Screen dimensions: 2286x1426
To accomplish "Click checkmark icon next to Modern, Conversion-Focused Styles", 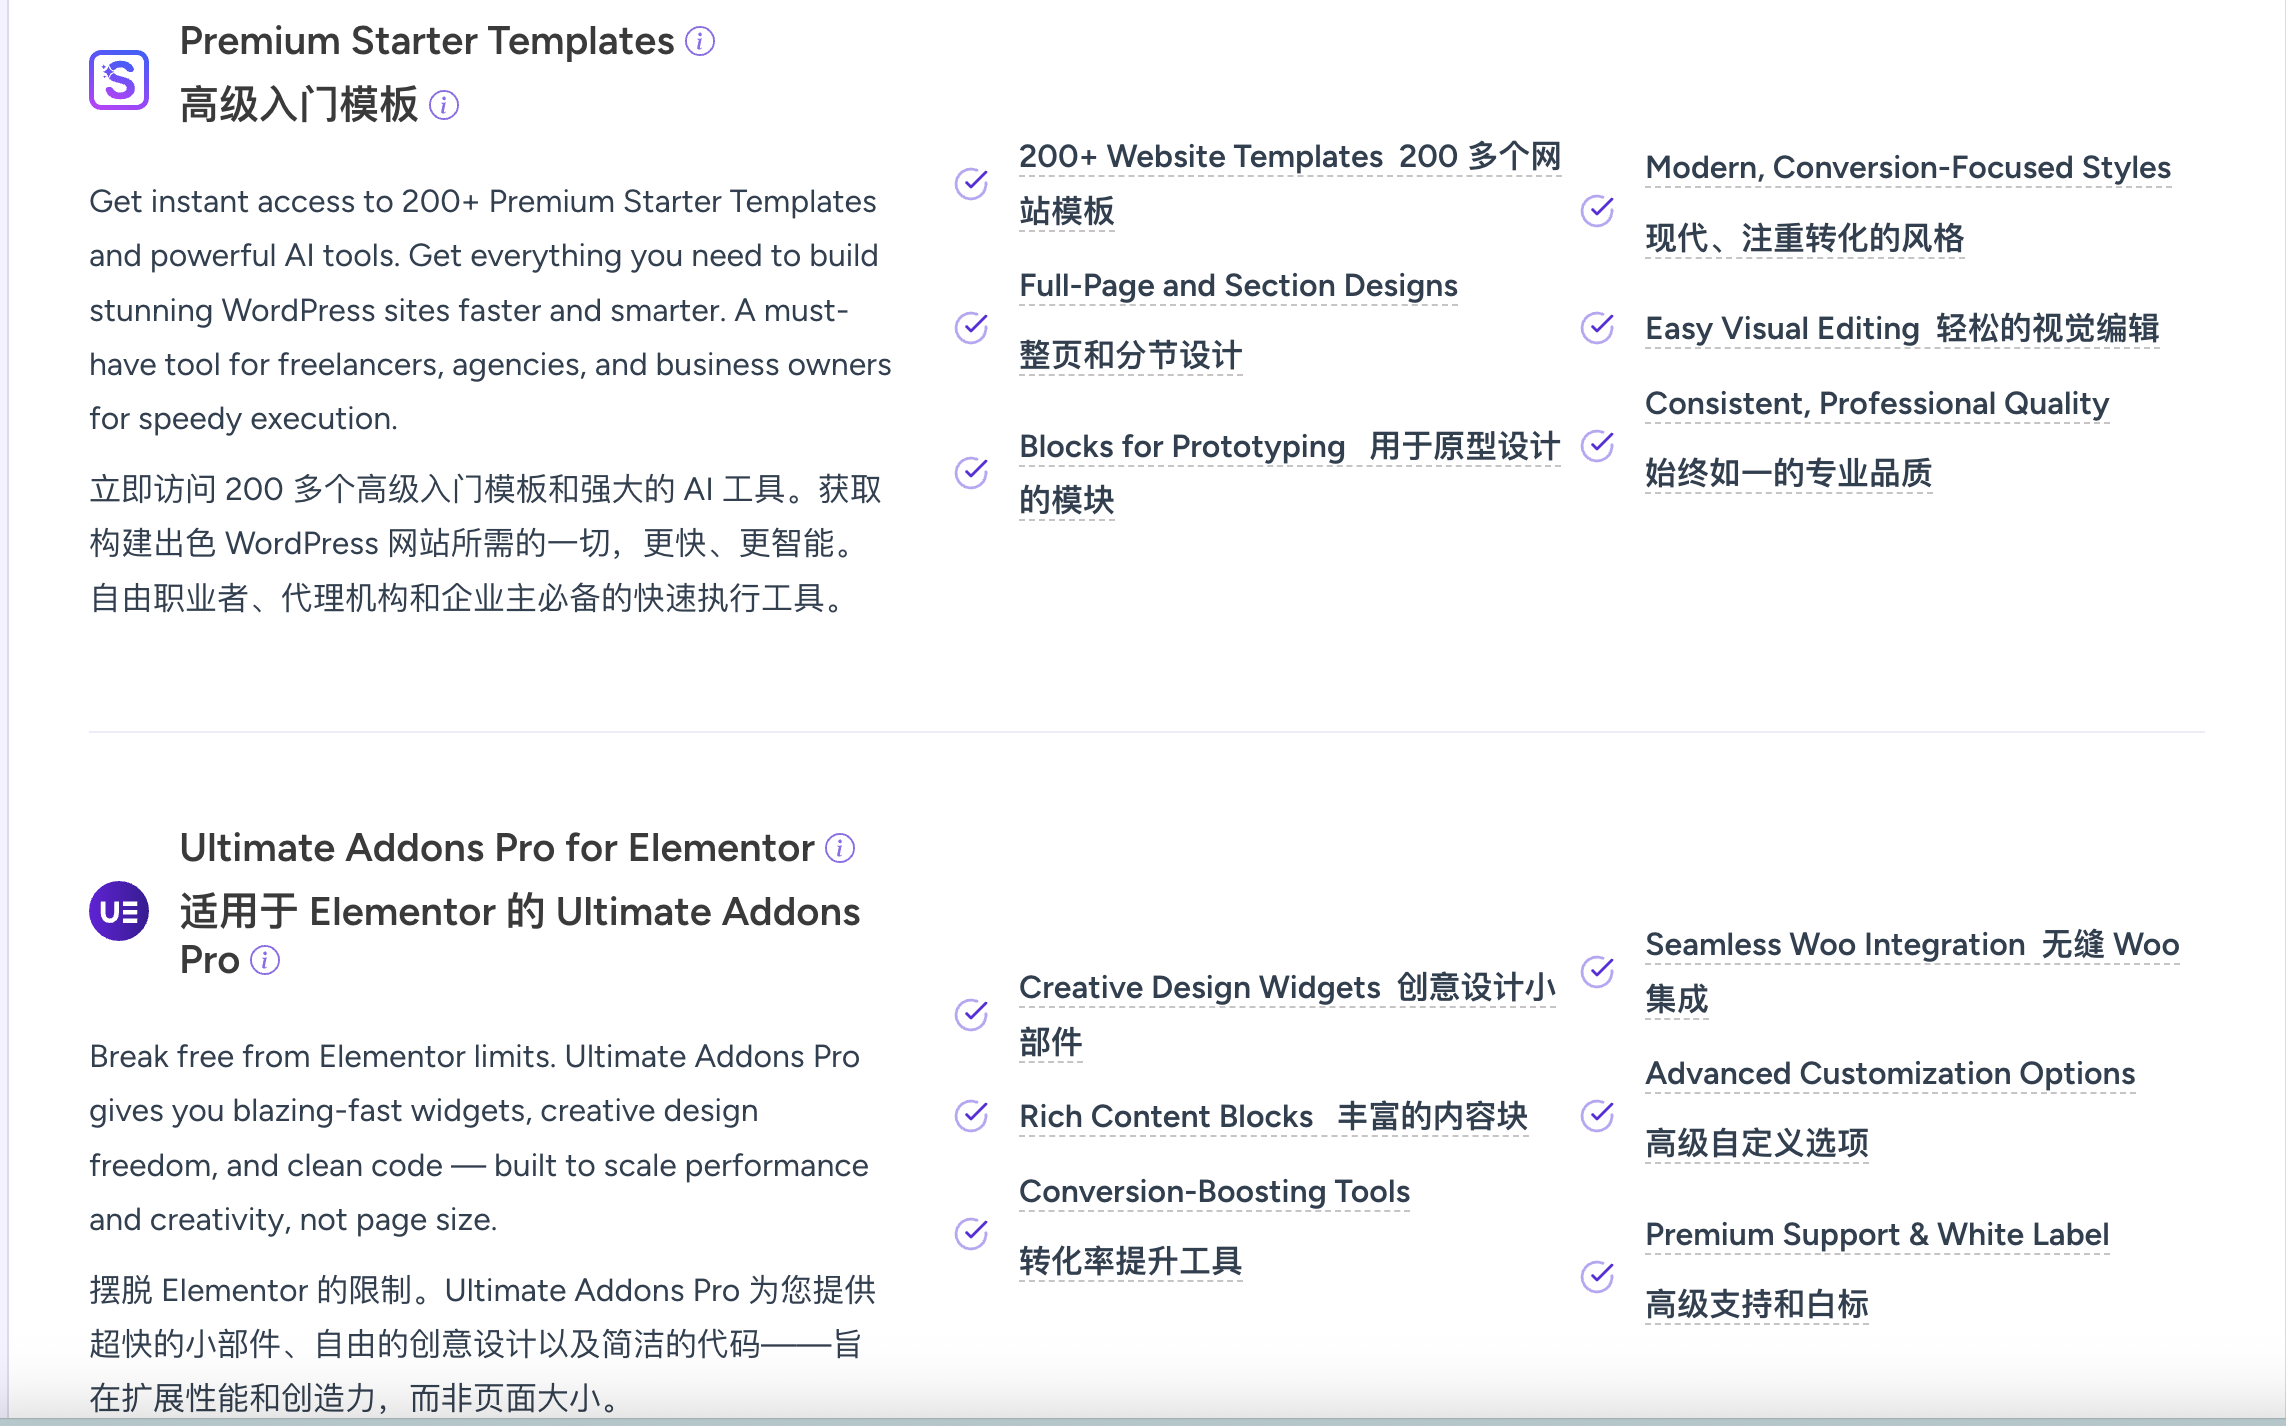I will 1597,210.
